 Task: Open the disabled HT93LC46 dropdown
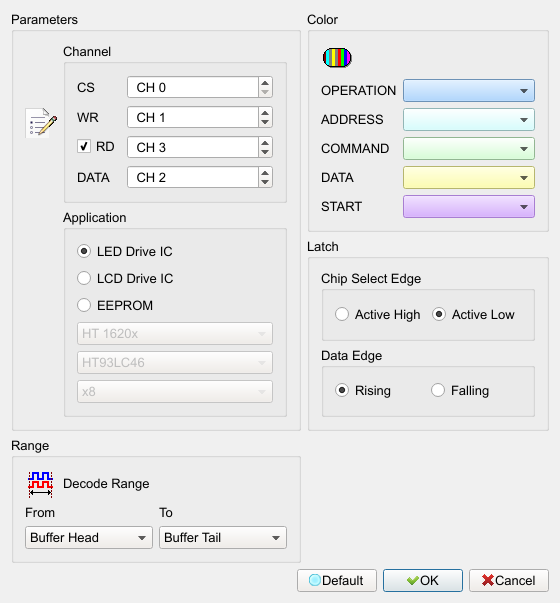(x=175, y=362)
